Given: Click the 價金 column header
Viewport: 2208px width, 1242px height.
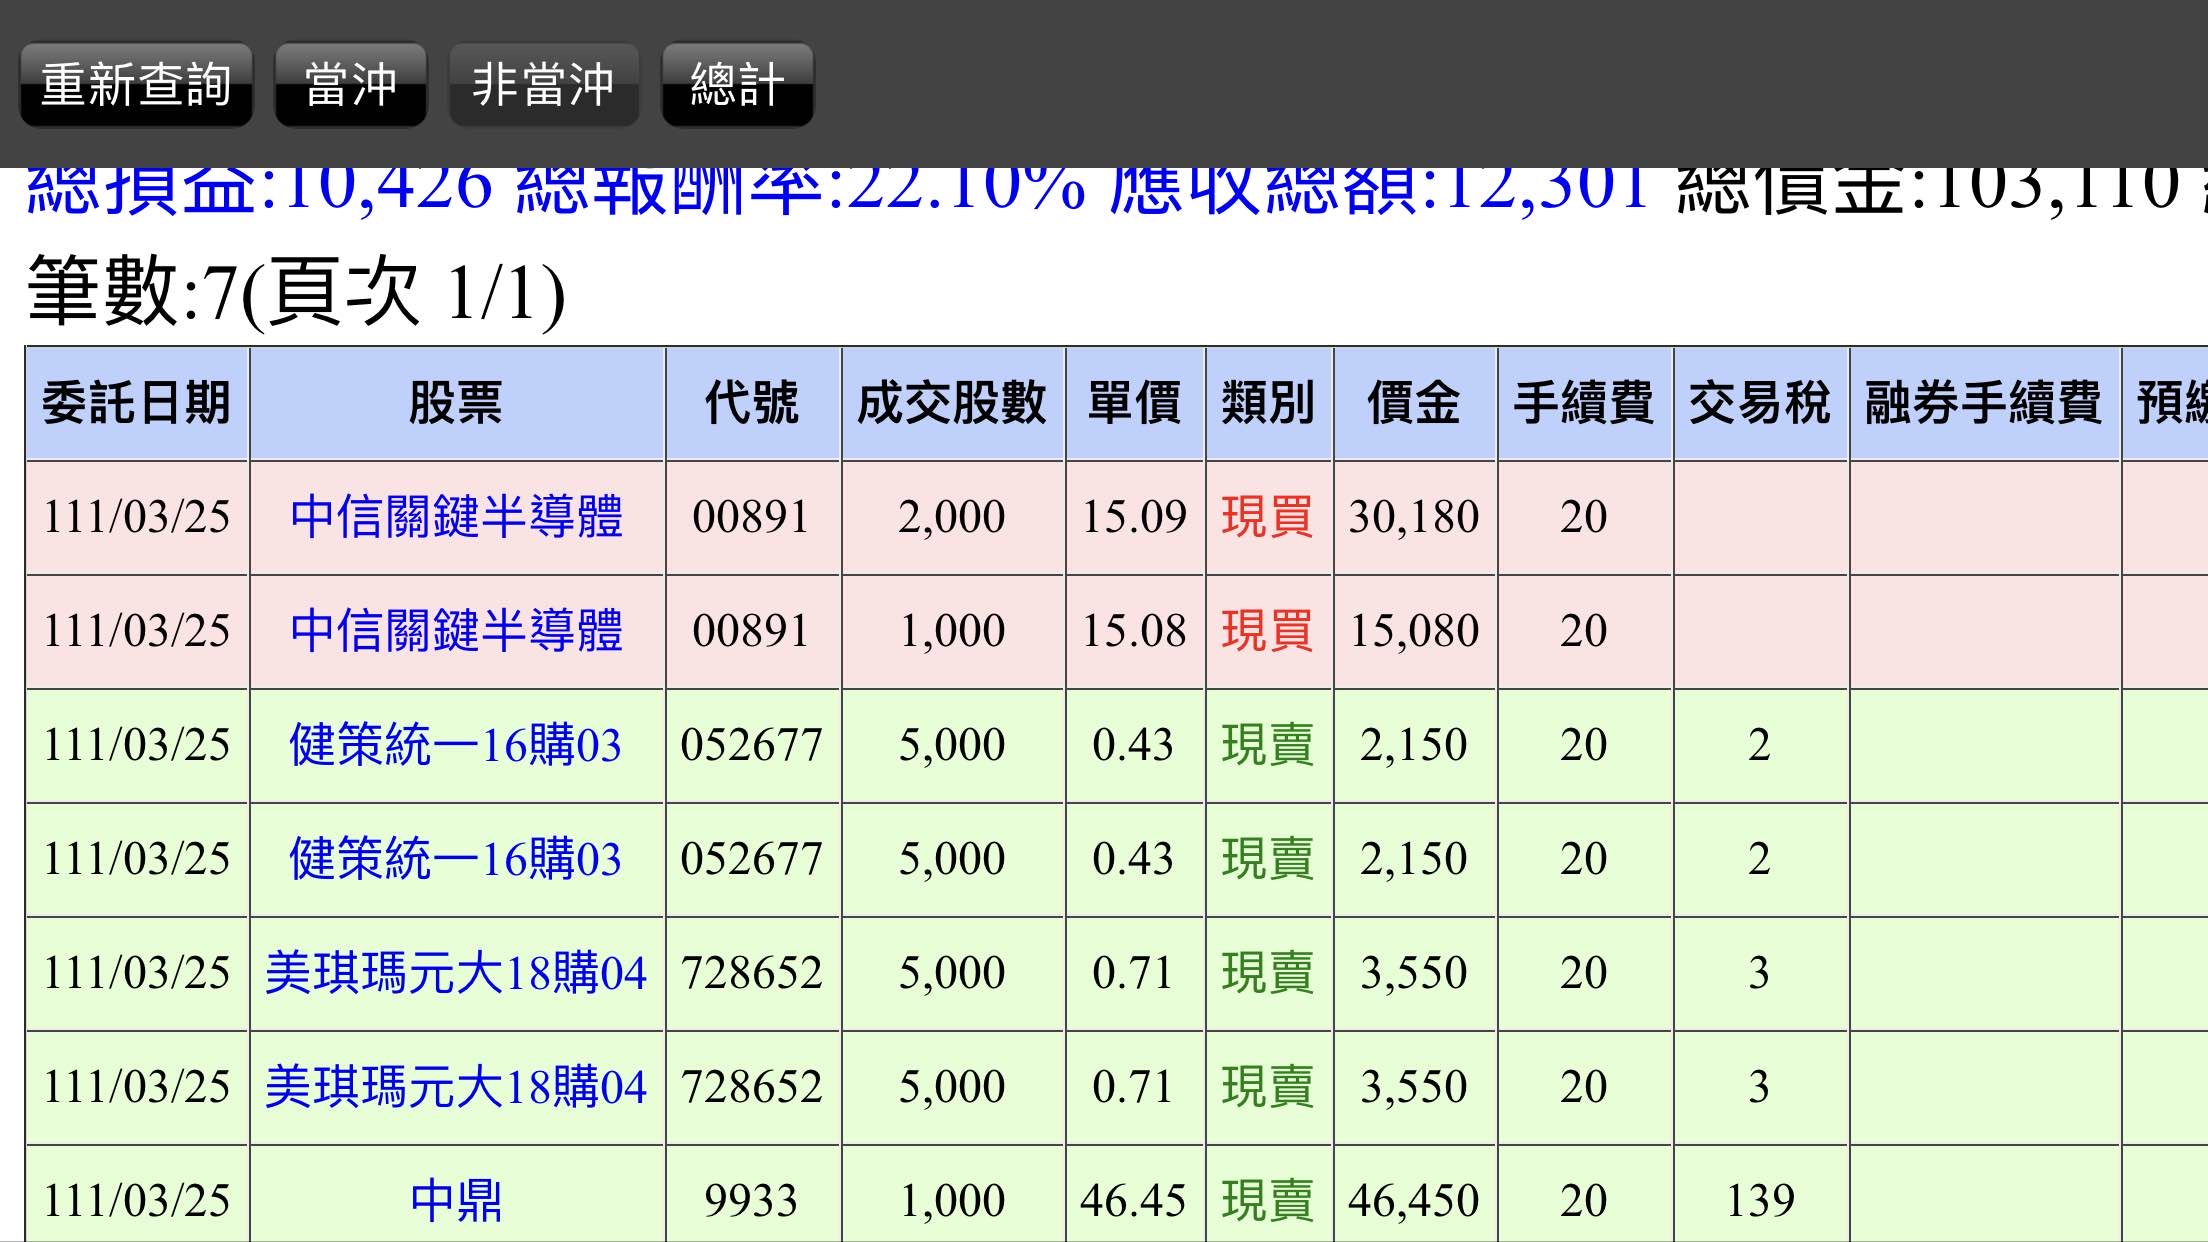Looking at the screenshot, I should tap(1414, 404).
